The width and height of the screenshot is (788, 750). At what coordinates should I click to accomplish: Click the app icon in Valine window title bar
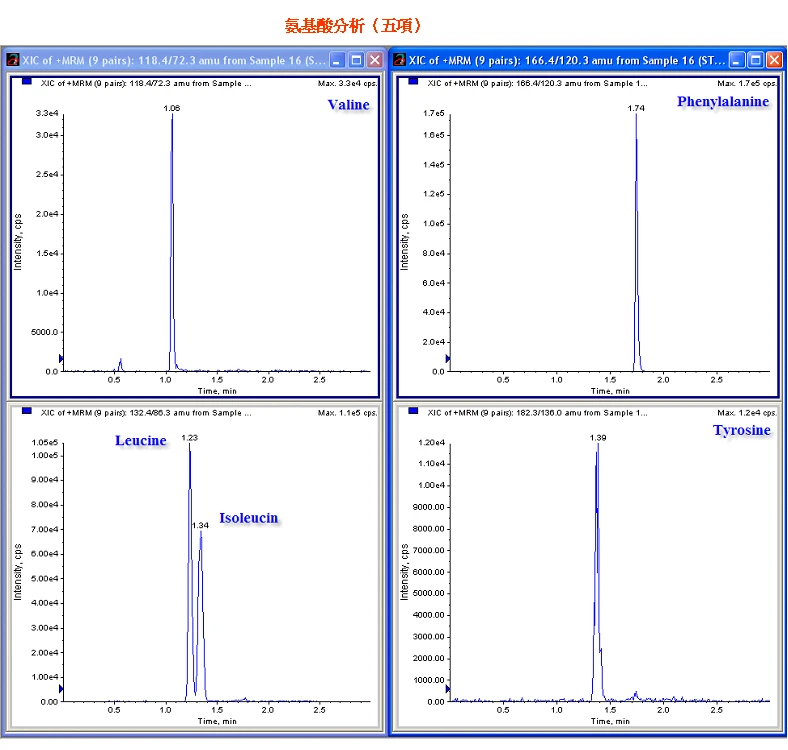pyautogui.click(x=12, y=60)
